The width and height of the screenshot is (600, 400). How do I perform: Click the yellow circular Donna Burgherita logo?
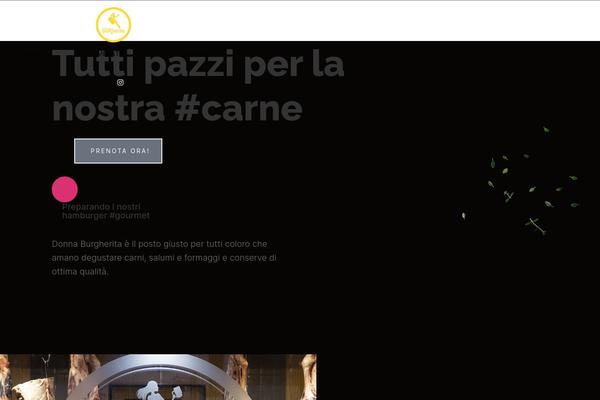(x=113, y=24)
